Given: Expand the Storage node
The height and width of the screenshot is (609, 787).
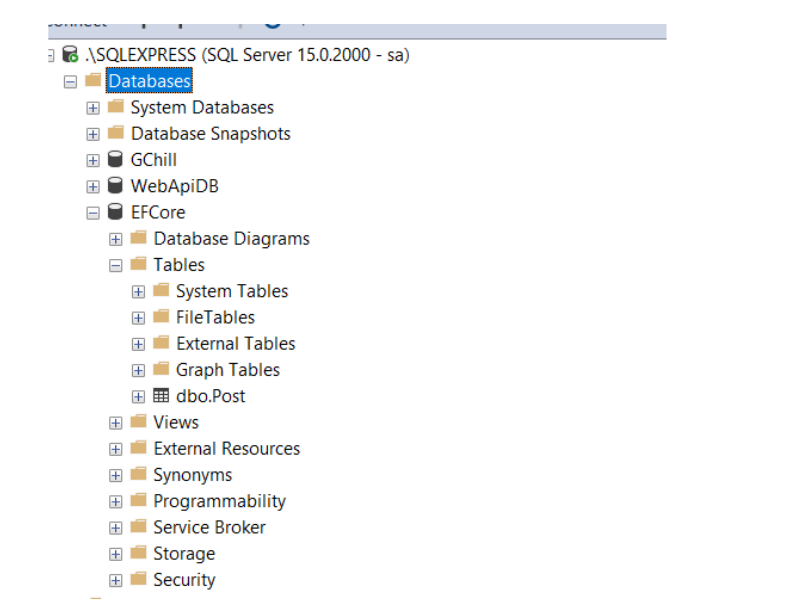Looking at the screenshot, I should point(115,554).
